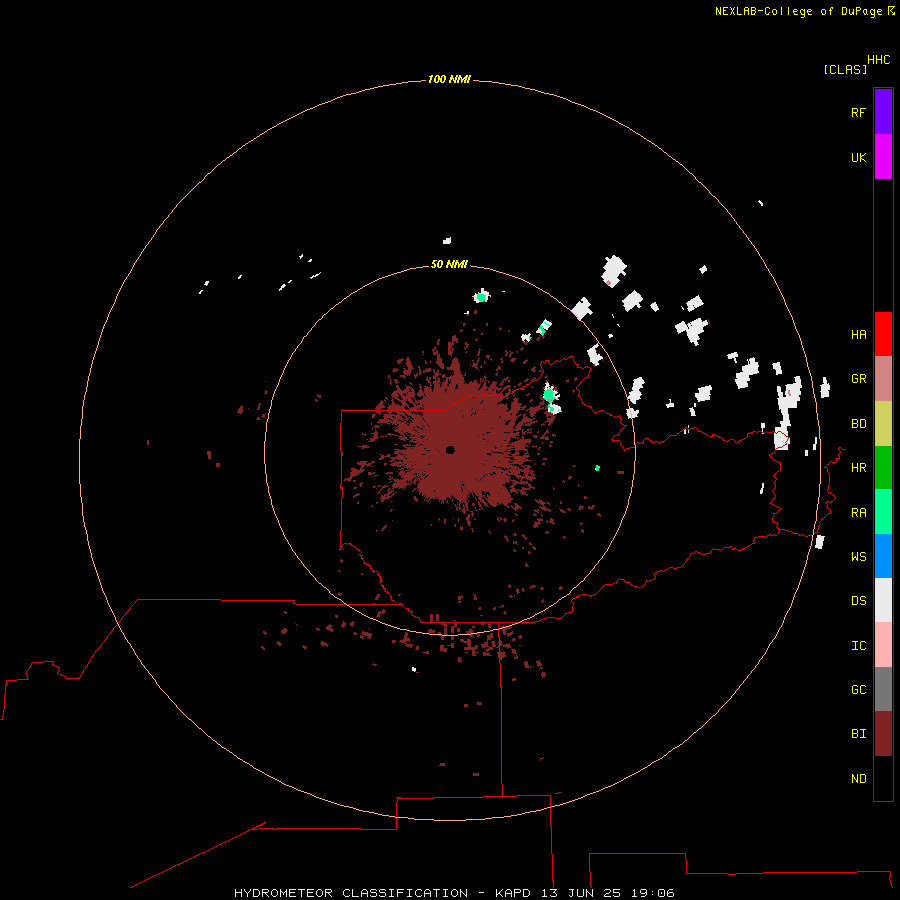Viewport: 900px width, 900px height.
Task: Click the HHC product label
Action: pyautogui.click(x=878, y=60)
